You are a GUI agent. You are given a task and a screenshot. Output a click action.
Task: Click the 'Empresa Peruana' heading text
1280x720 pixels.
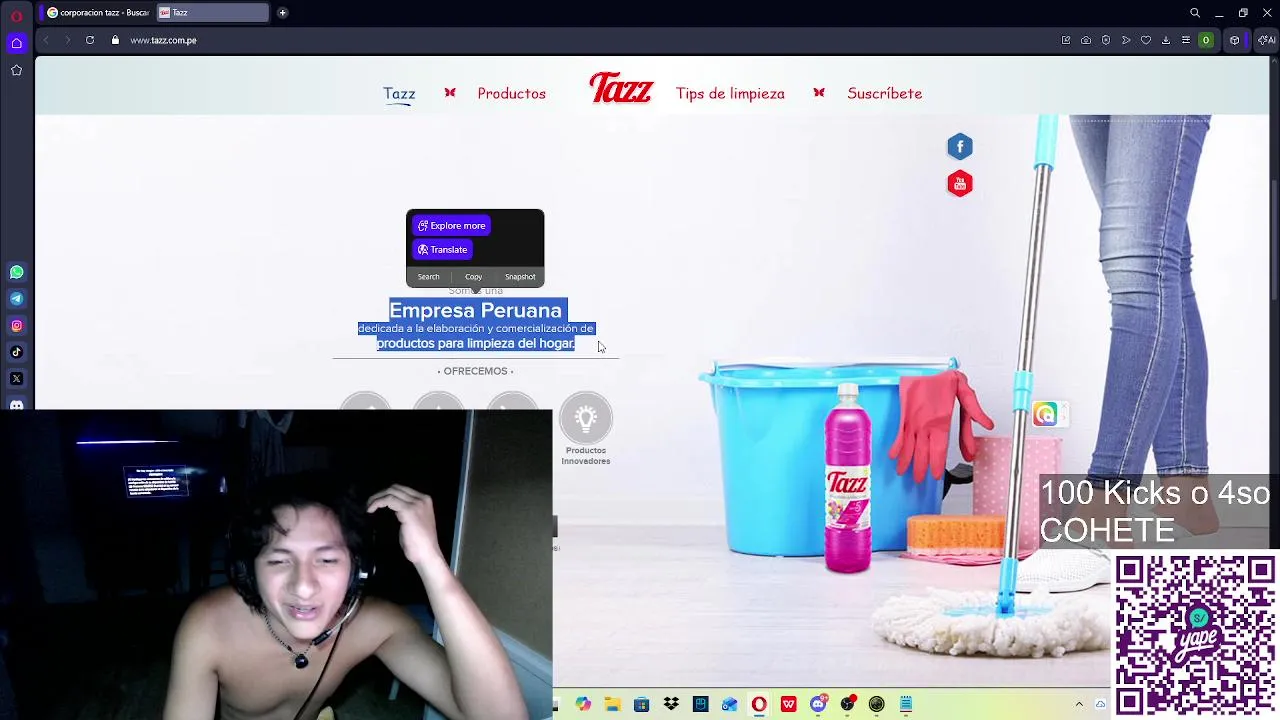pyautogui.click(x=475, y=310)
